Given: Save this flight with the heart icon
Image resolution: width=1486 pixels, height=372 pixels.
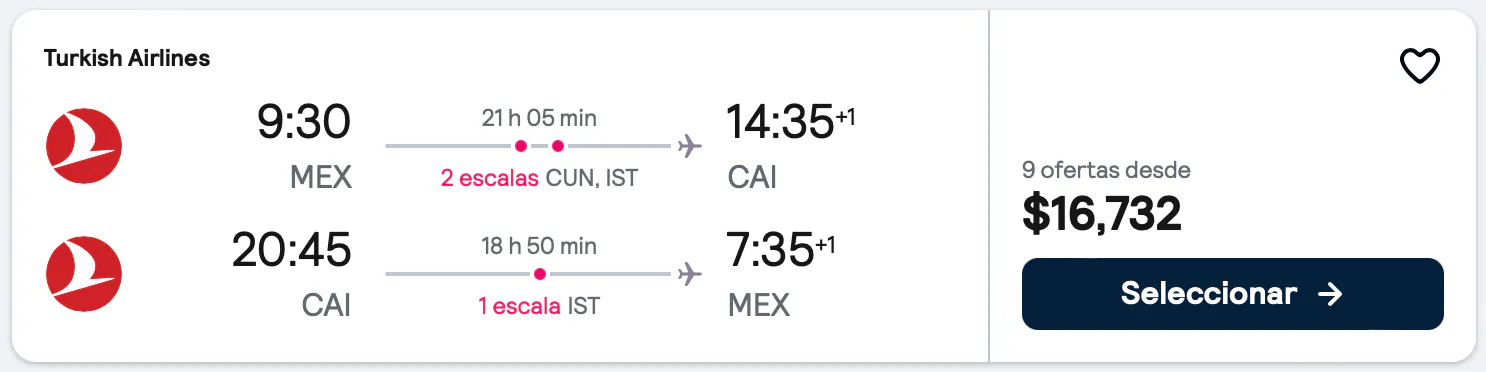Looking at the screenshot, I should point(1418,67).
